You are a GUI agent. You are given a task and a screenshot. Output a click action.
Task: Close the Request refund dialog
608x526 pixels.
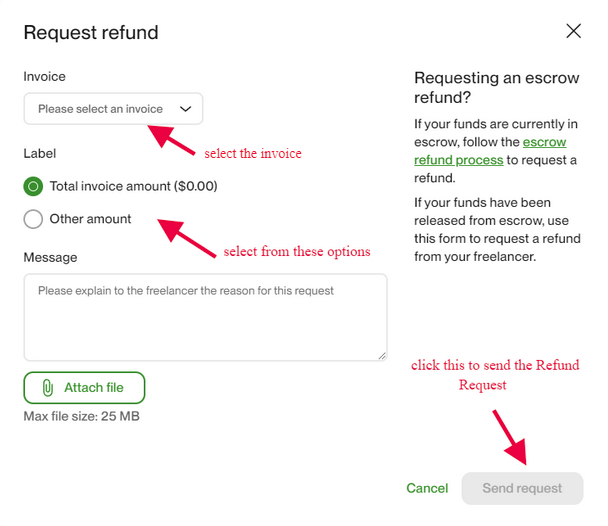tap(573, 31)
